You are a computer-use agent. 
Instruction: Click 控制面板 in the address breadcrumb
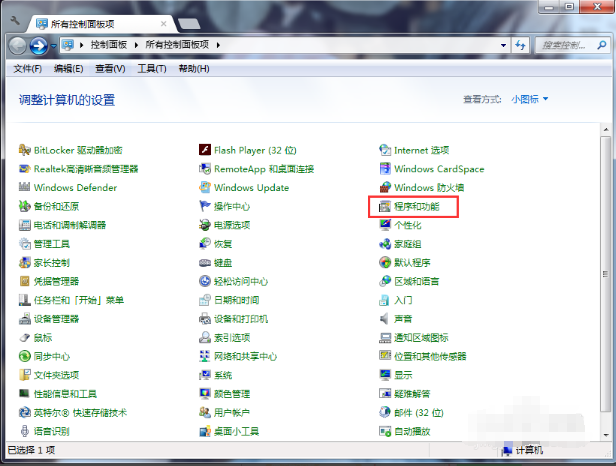pos(109,45)
